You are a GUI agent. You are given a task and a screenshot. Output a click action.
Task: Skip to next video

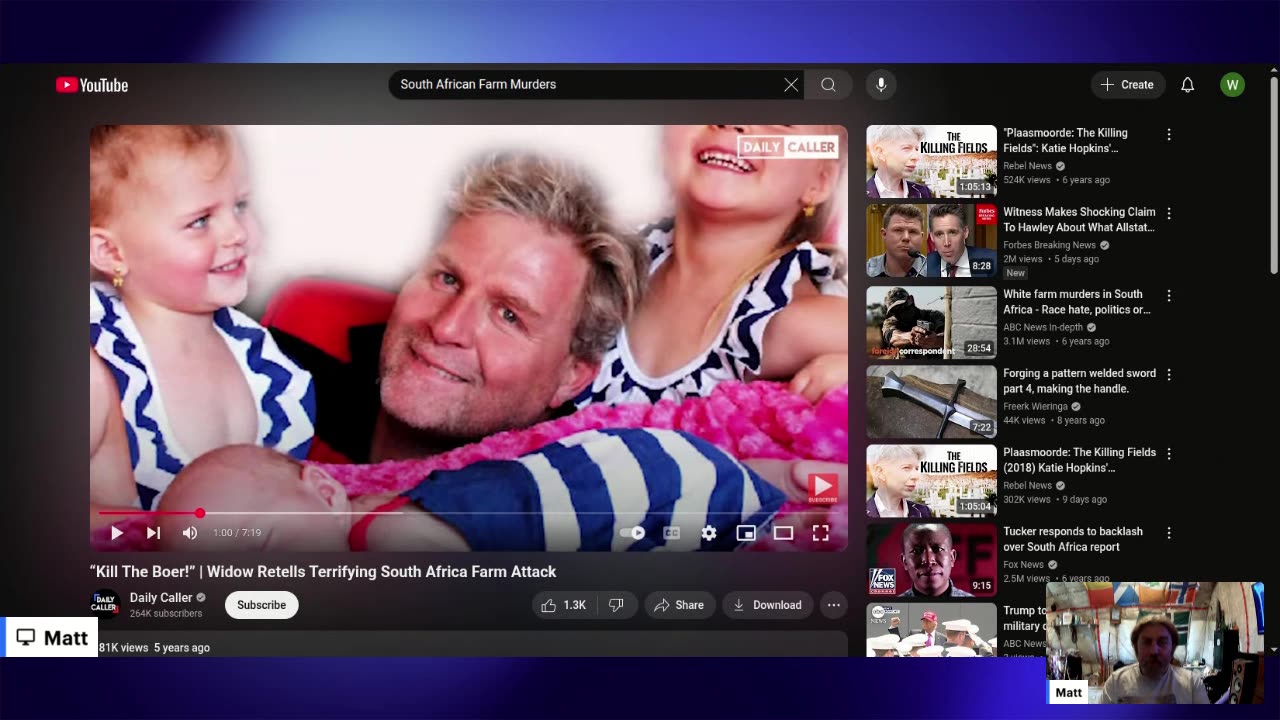coord(153,533)
